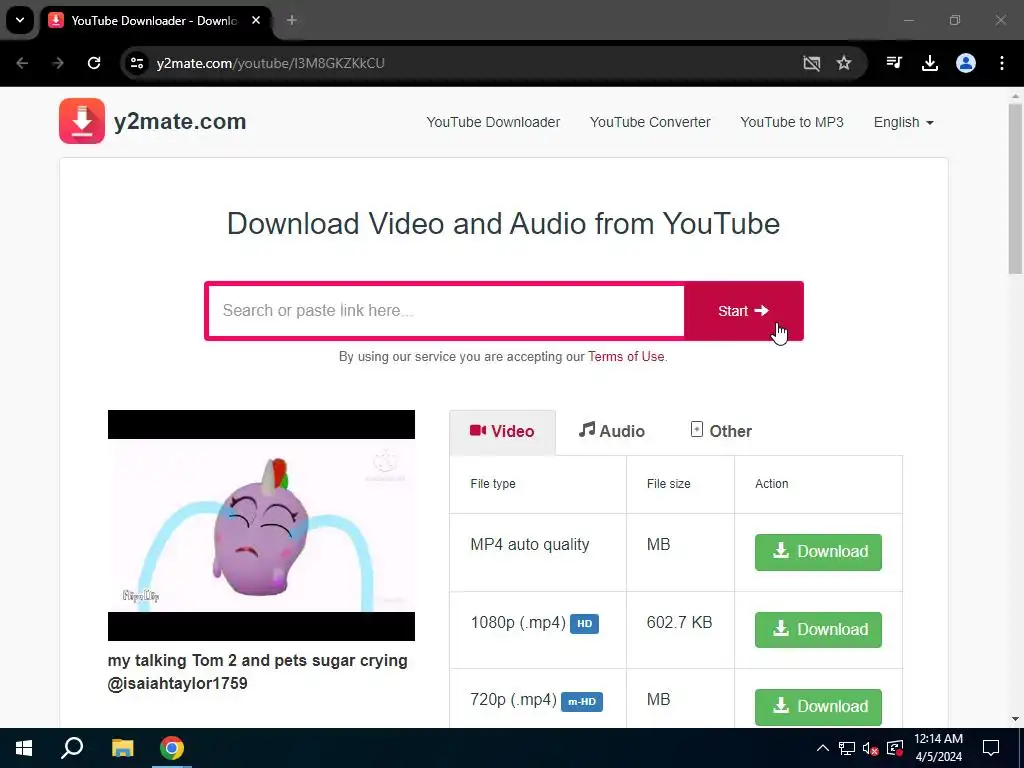Click the browser forward arrow
Image resolution: width=1024 pixels, height=768 pixels.
(x=58, y=63)
